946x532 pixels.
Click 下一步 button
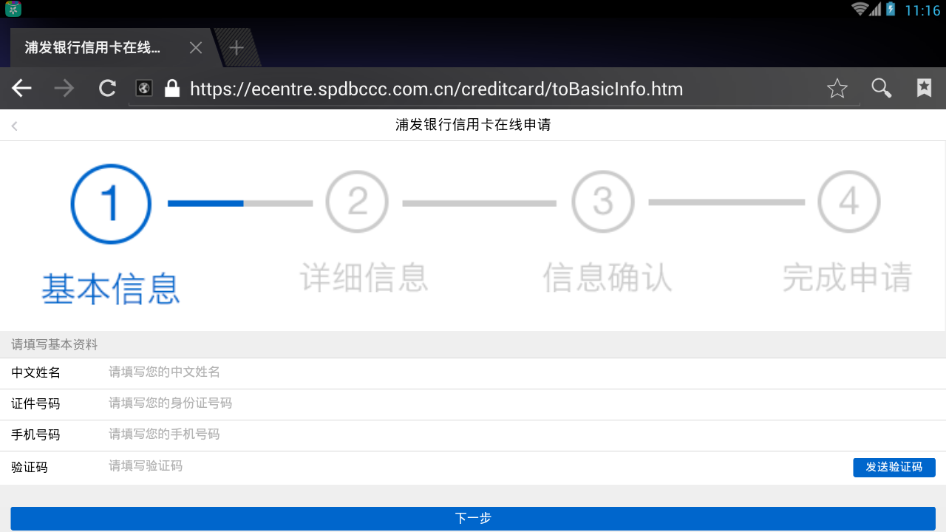pyautogui.click(x=473, y=519)
